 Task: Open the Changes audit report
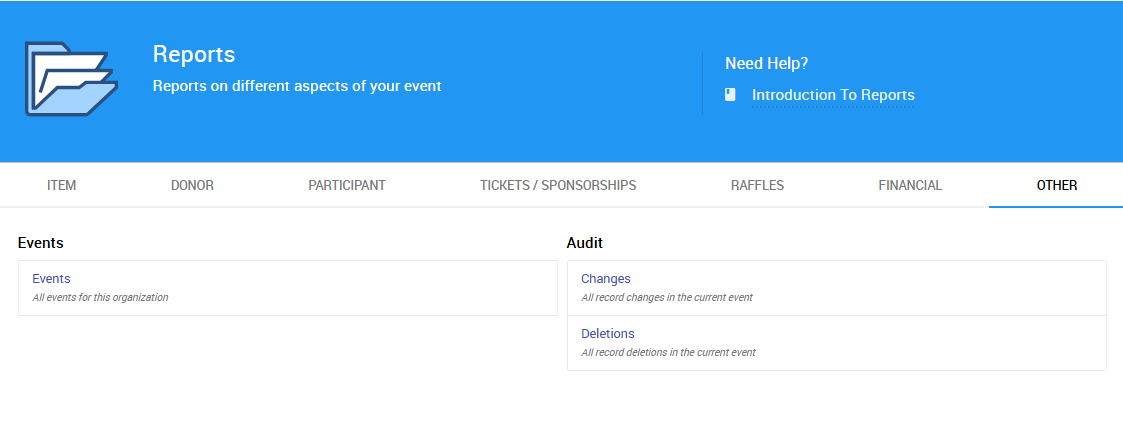point(605,279)
